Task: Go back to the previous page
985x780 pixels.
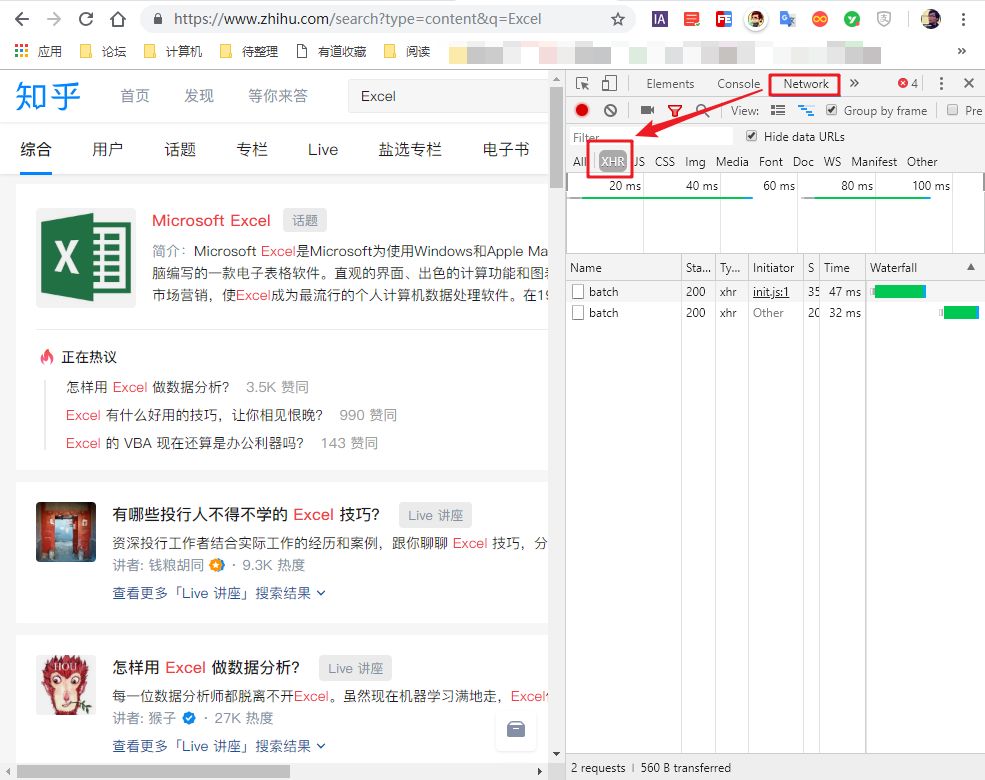Action: coord(22,19)
